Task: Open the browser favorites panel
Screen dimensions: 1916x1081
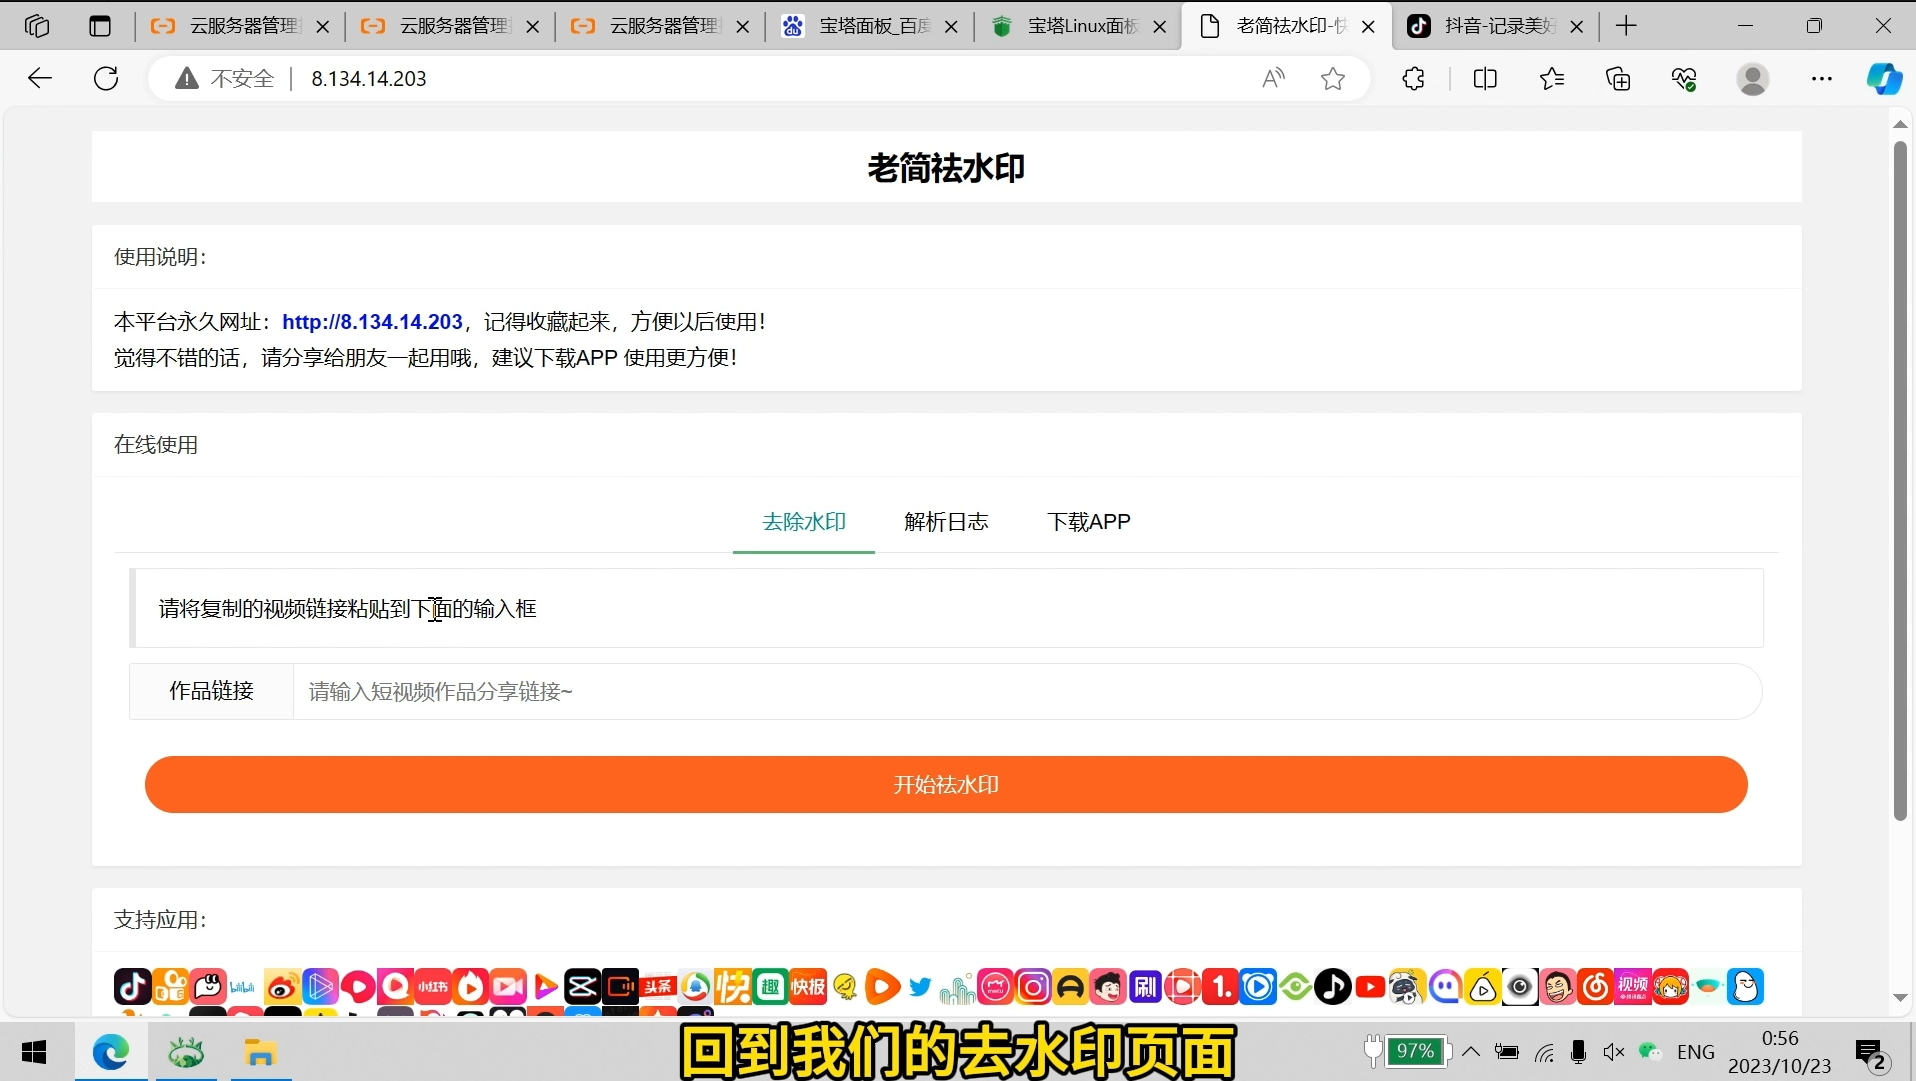Action: (x=1552, y=79)
